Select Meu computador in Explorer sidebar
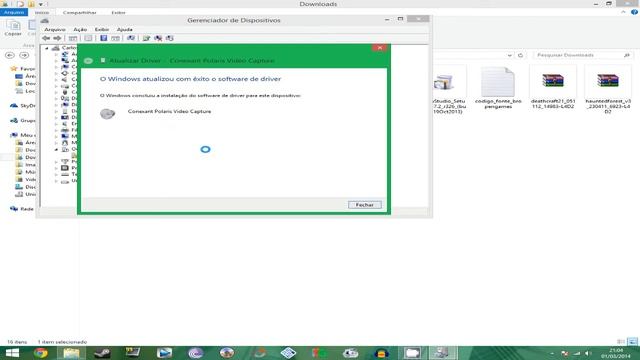Image resolution: width=640 pixels, height=360 pixels. tap(23, 135)
